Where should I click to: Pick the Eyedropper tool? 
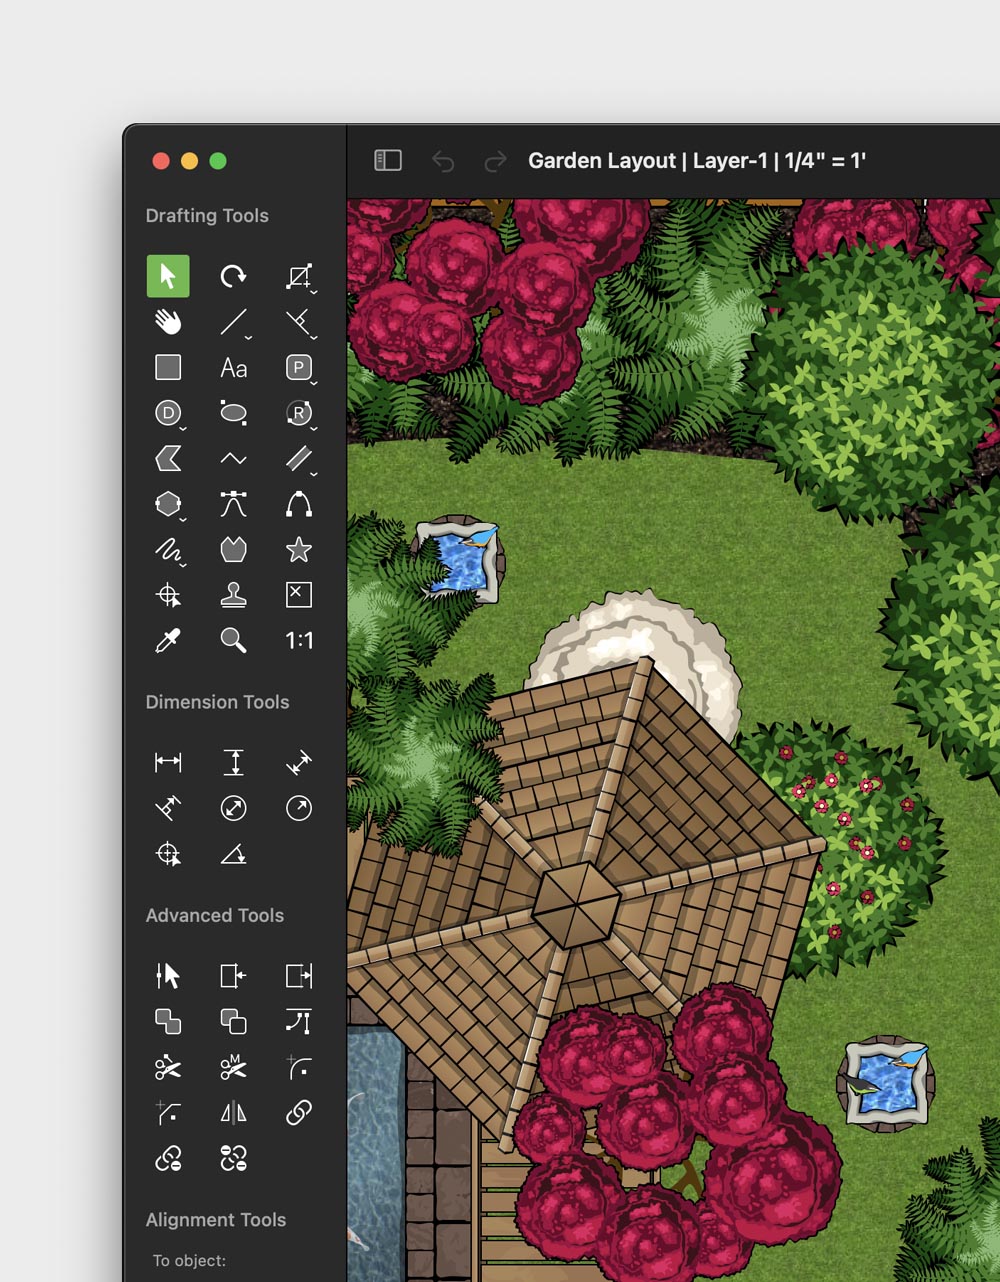point(168,640)
